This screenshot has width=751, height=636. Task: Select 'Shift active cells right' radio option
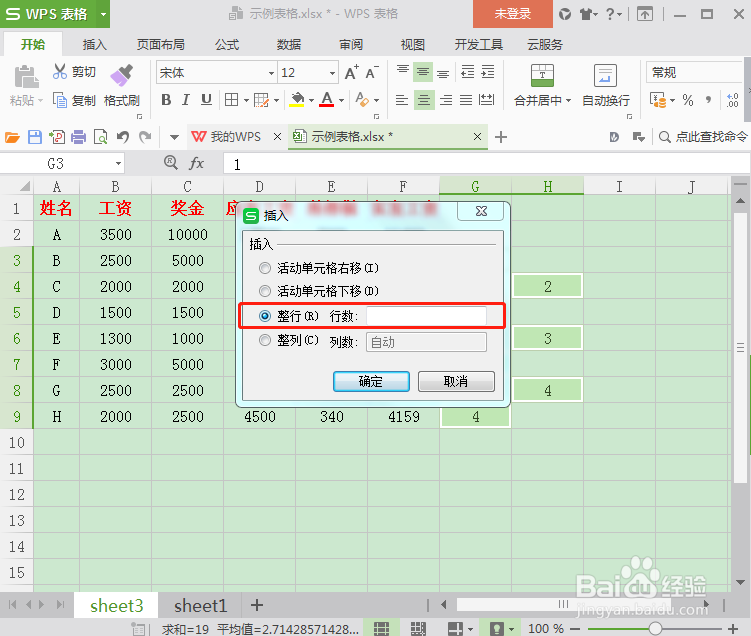[264, 268]
